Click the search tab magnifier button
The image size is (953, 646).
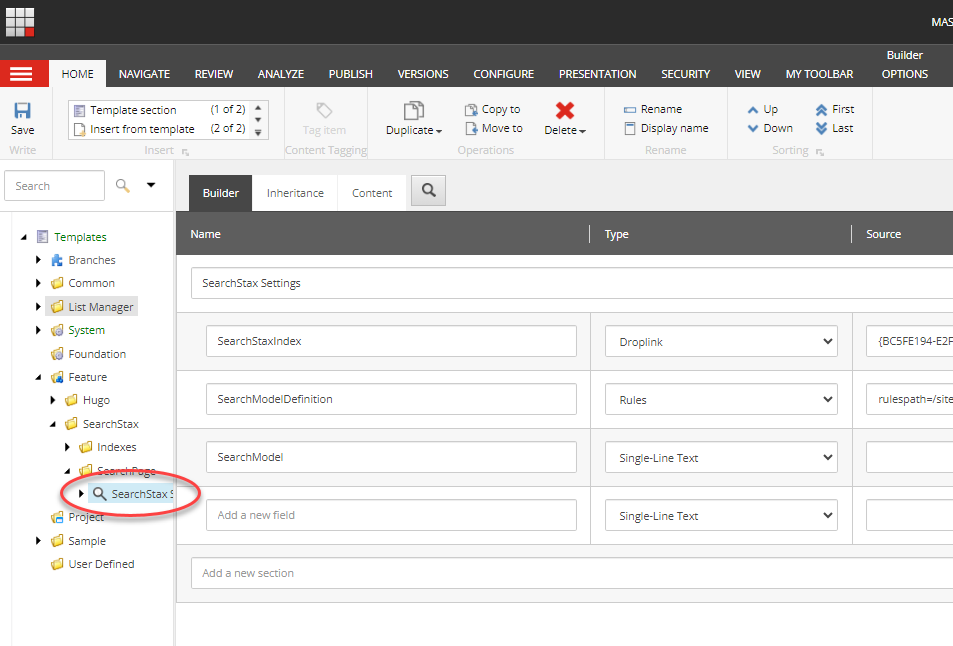[428, 190]
